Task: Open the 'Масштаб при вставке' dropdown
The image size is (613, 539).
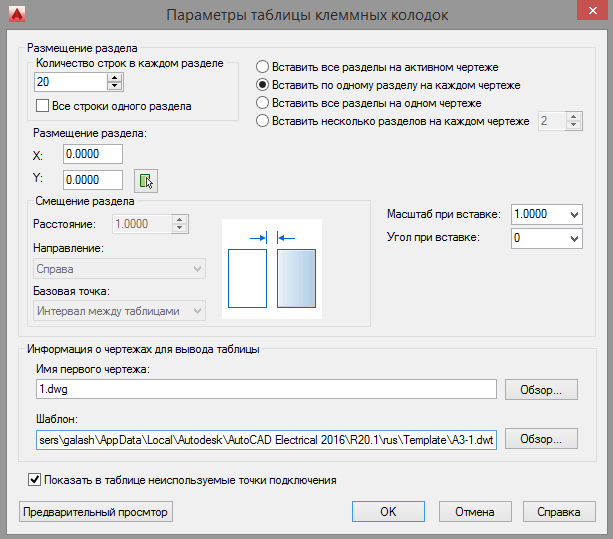Action: 574,215
